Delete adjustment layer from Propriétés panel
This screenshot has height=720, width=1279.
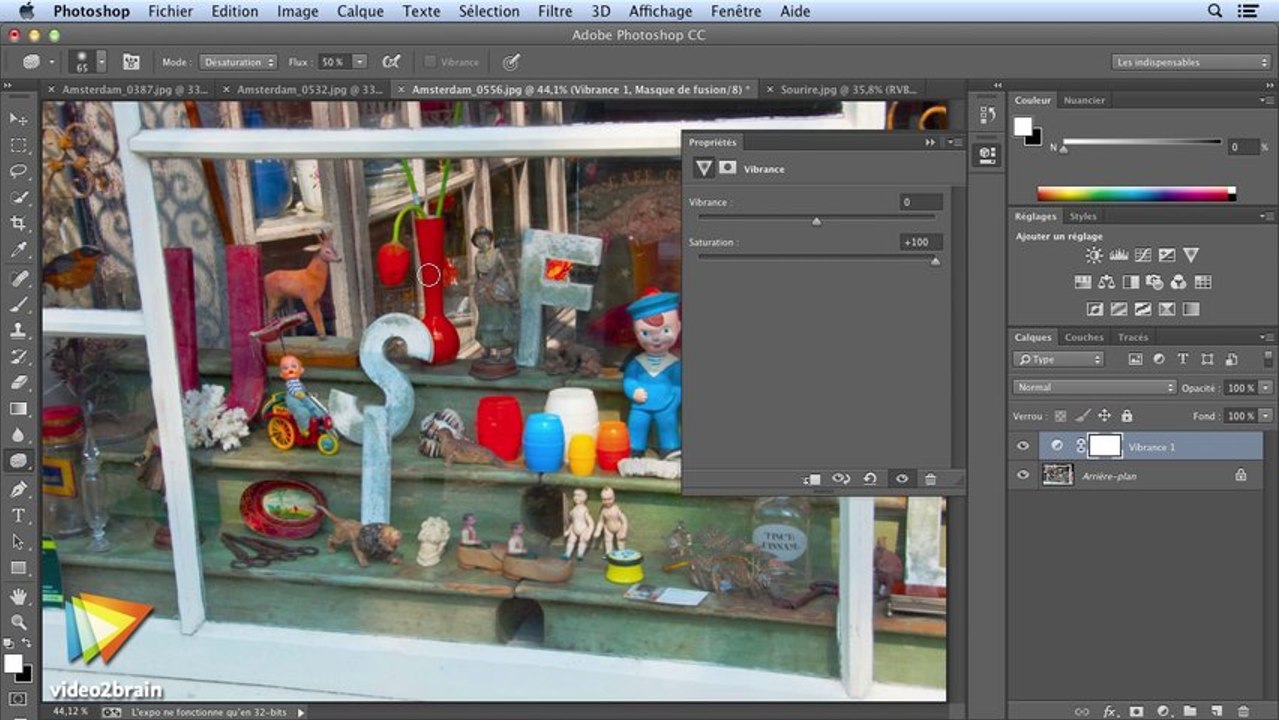(930, 480)
